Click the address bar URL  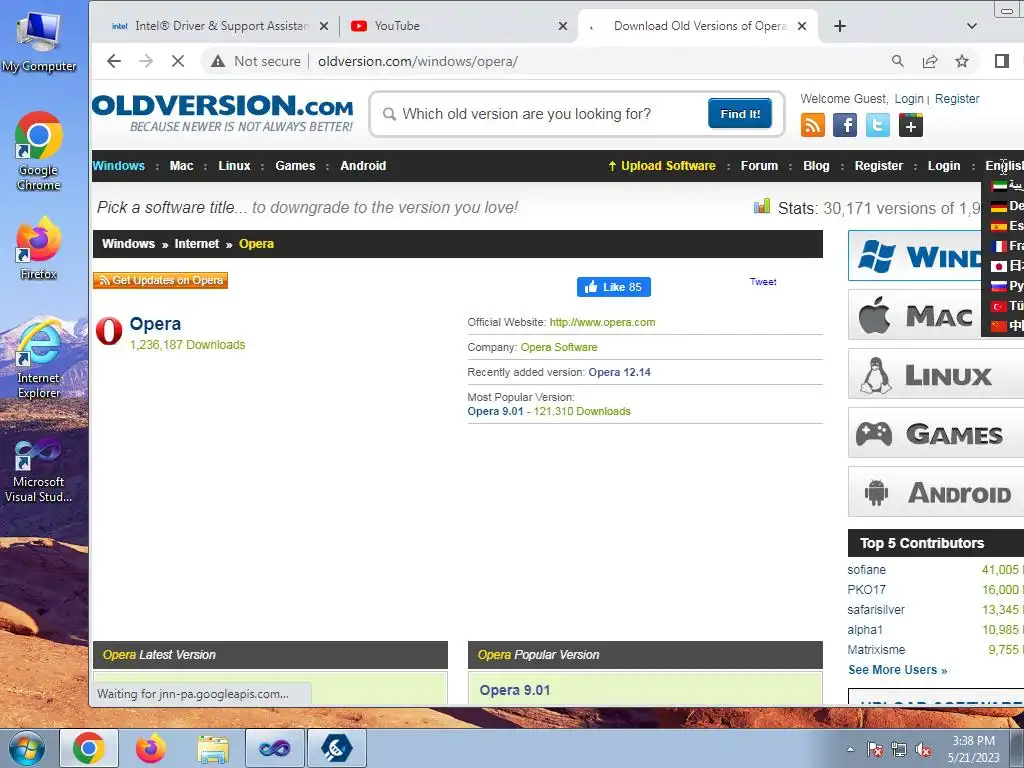click(x=418, y=61)
